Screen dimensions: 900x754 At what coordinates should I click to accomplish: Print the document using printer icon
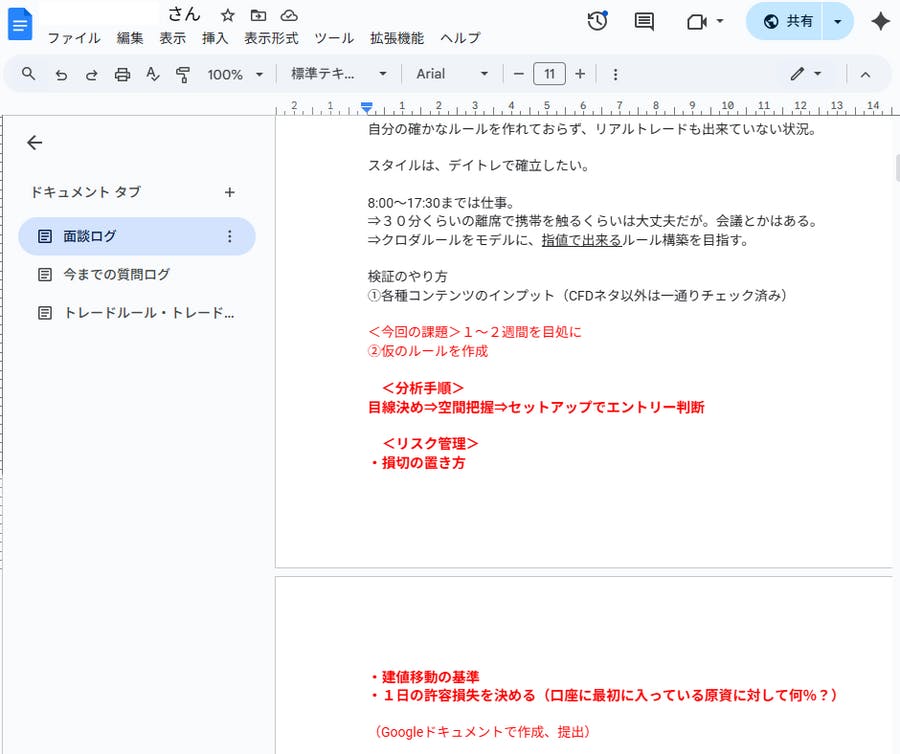[x=122, y=74]
